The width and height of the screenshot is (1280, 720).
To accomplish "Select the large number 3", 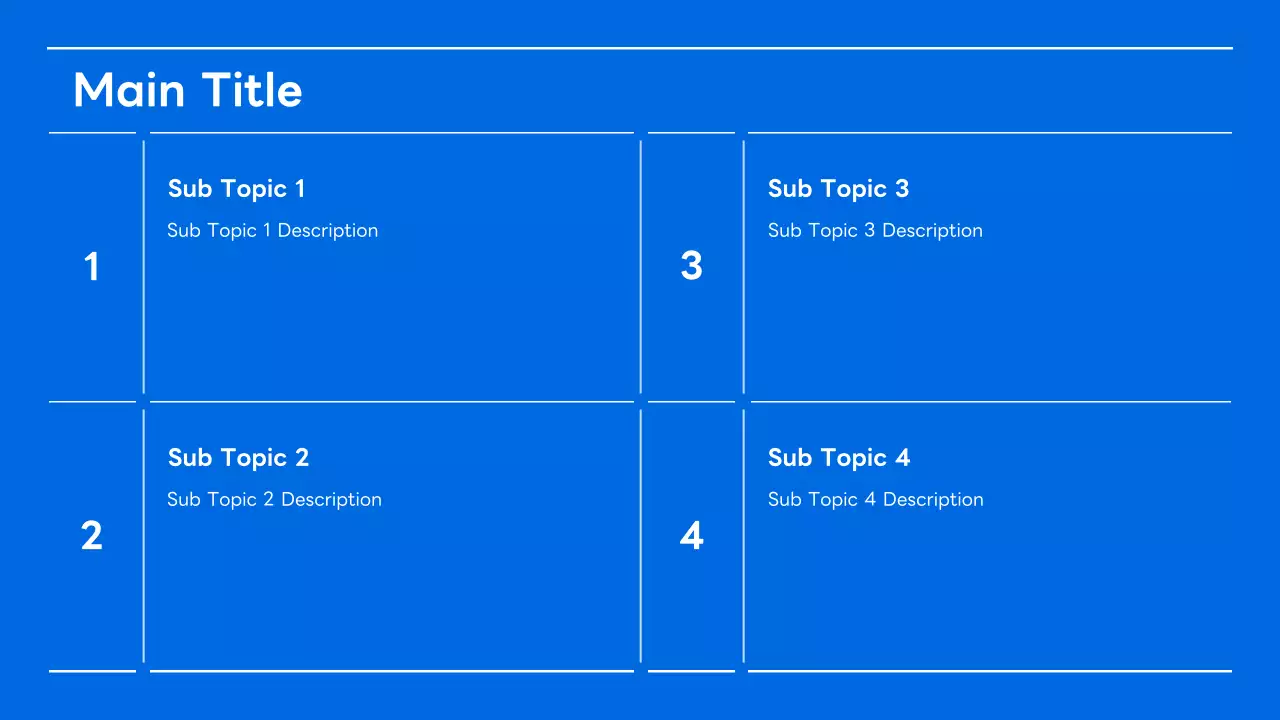I will coord(691,266).
